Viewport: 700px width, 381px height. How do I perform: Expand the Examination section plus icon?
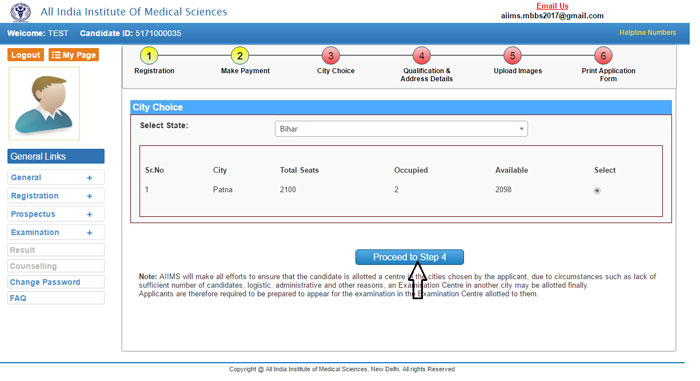tap(89, 233)
